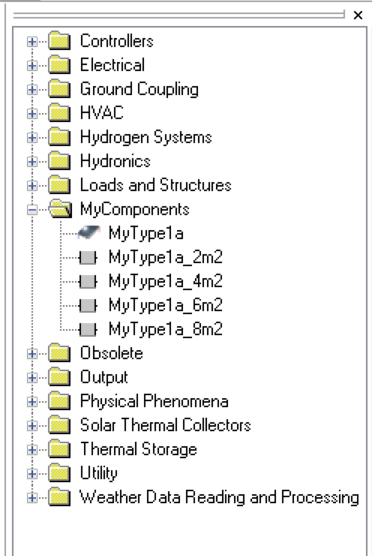Select the MyType1a_6m2 component icon
The height and width of the screenshot is (556, 372).
coord(88,305)
